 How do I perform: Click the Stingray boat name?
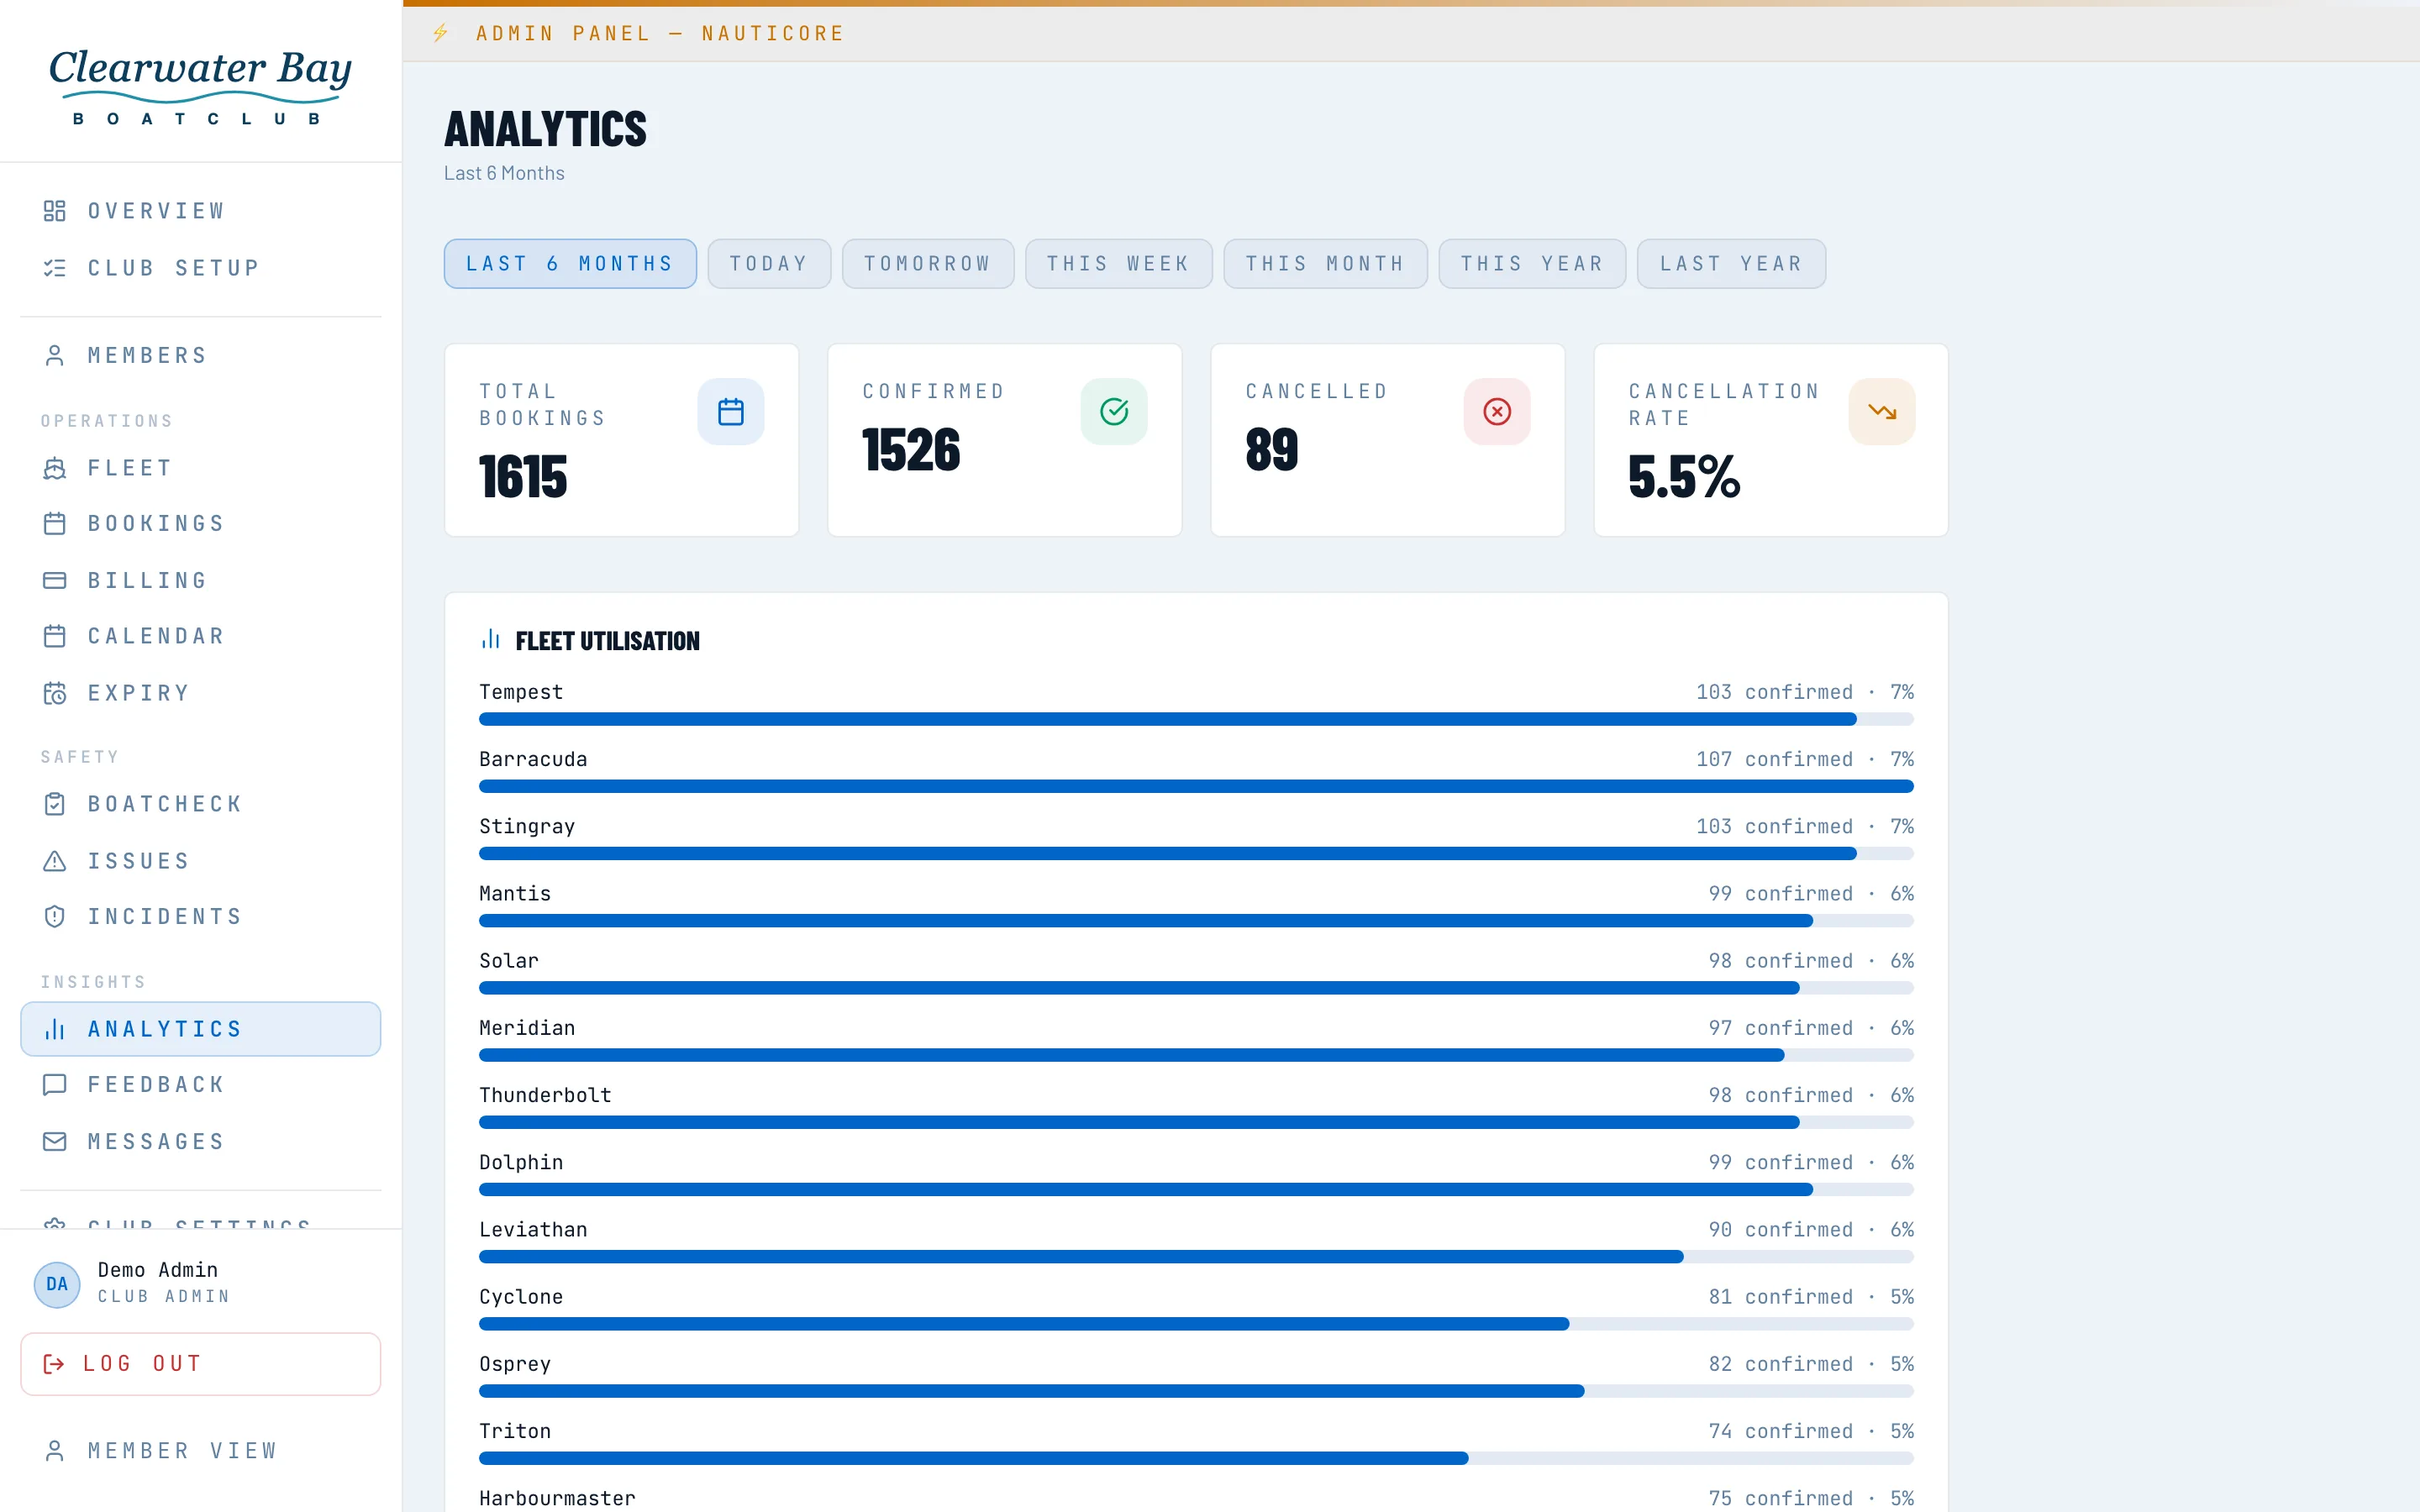point(527,826)
